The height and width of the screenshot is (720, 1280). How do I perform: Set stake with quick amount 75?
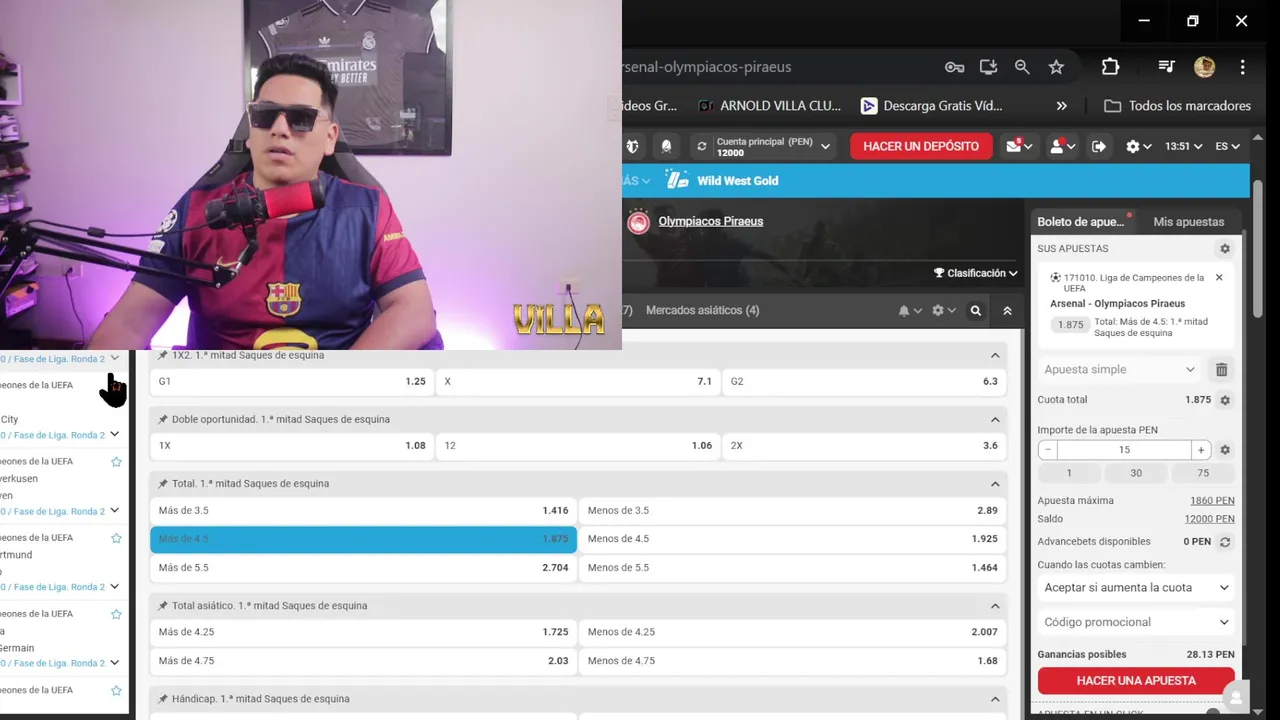click(x=1203, y=474)
